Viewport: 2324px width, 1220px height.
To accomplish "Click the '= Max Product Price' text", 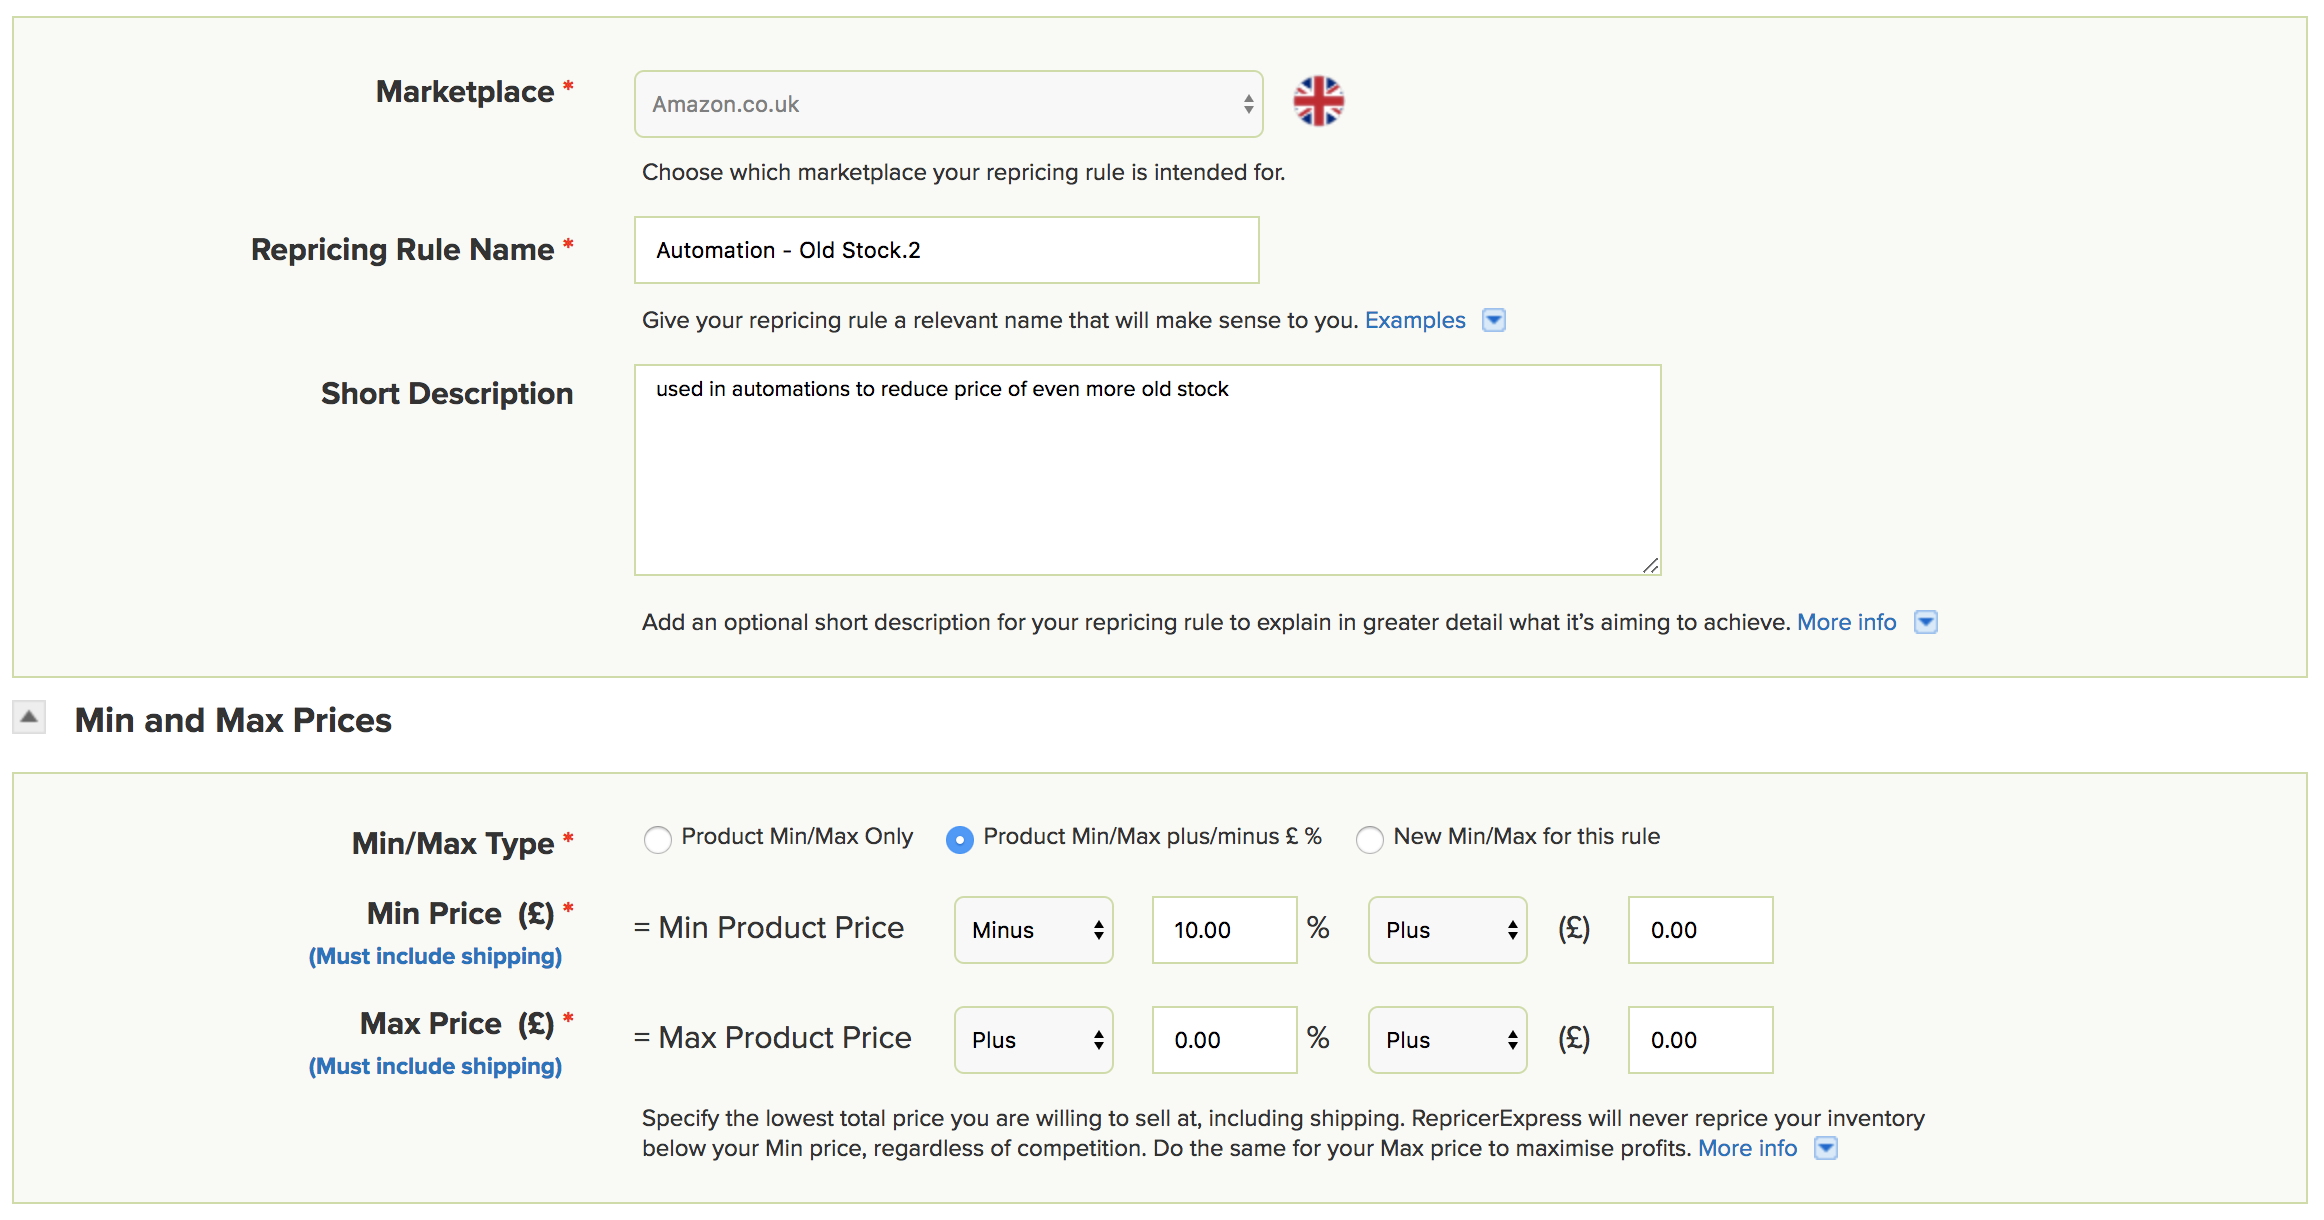I will click(773, 1038).
